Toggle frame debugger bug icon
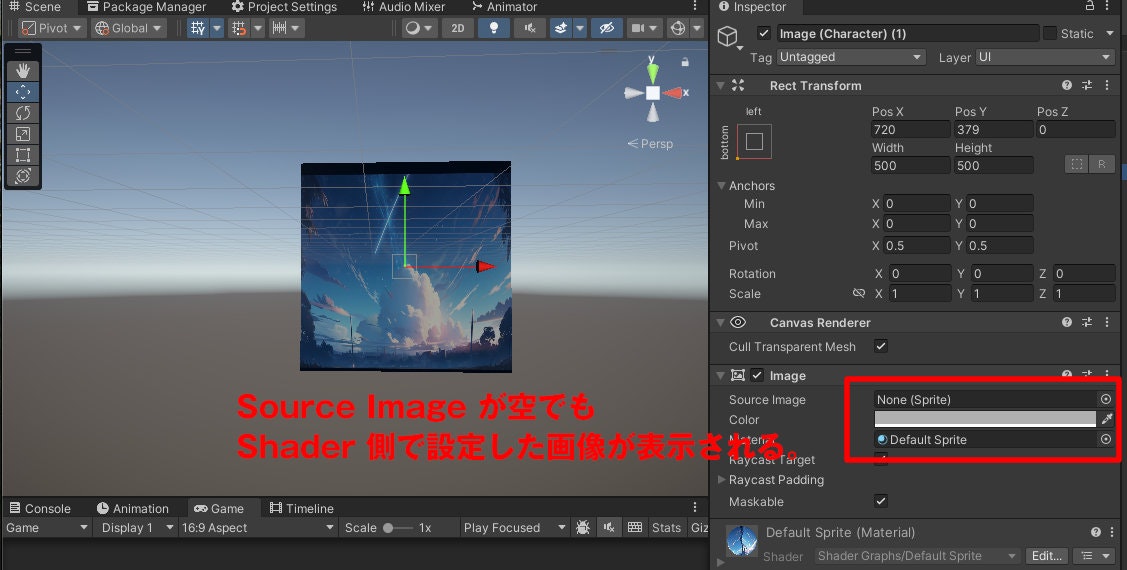Screen dimensions: 1127x570 (583, 528)
